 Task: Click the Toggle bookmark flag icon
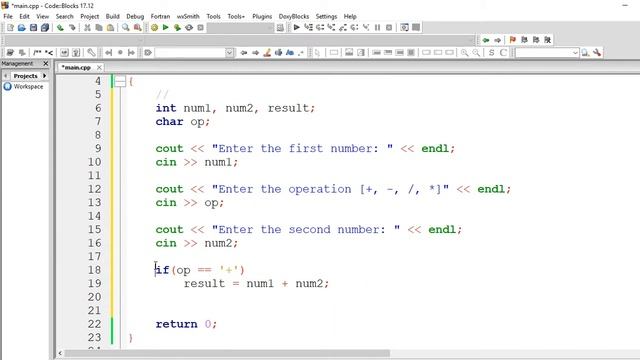(513, 40)
